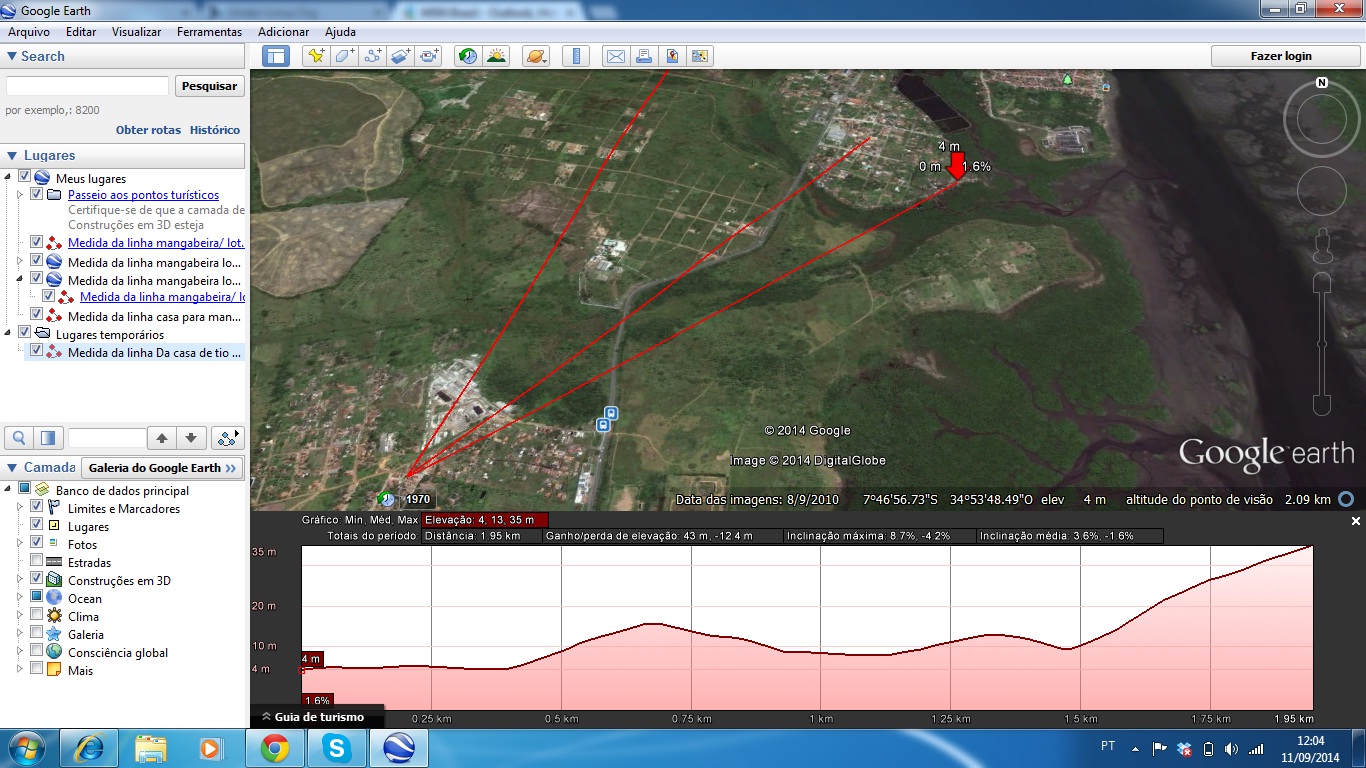Show historical imagery with the clock icon
Image resolution: width=1366 pixels, height=768 pixels.
(x=467, y=56)
